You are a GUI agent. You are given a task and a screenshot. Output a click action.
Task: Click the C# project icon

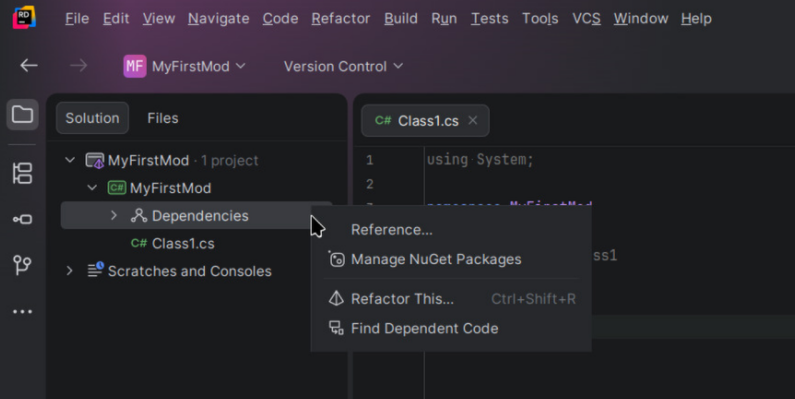click(x=117, y=188)
